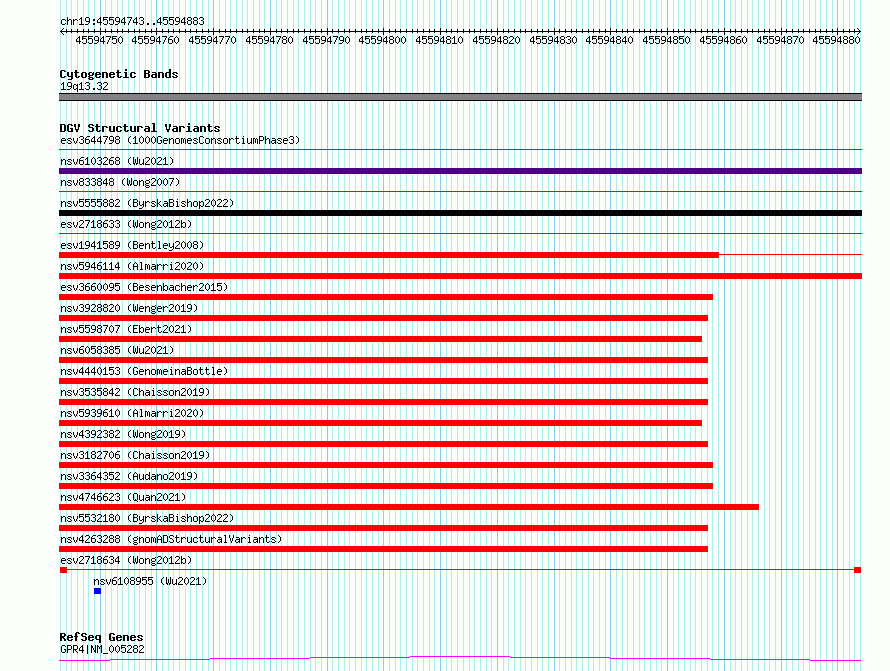Open the nsv6103268 (Wu2021) variant label

point(117,161)
